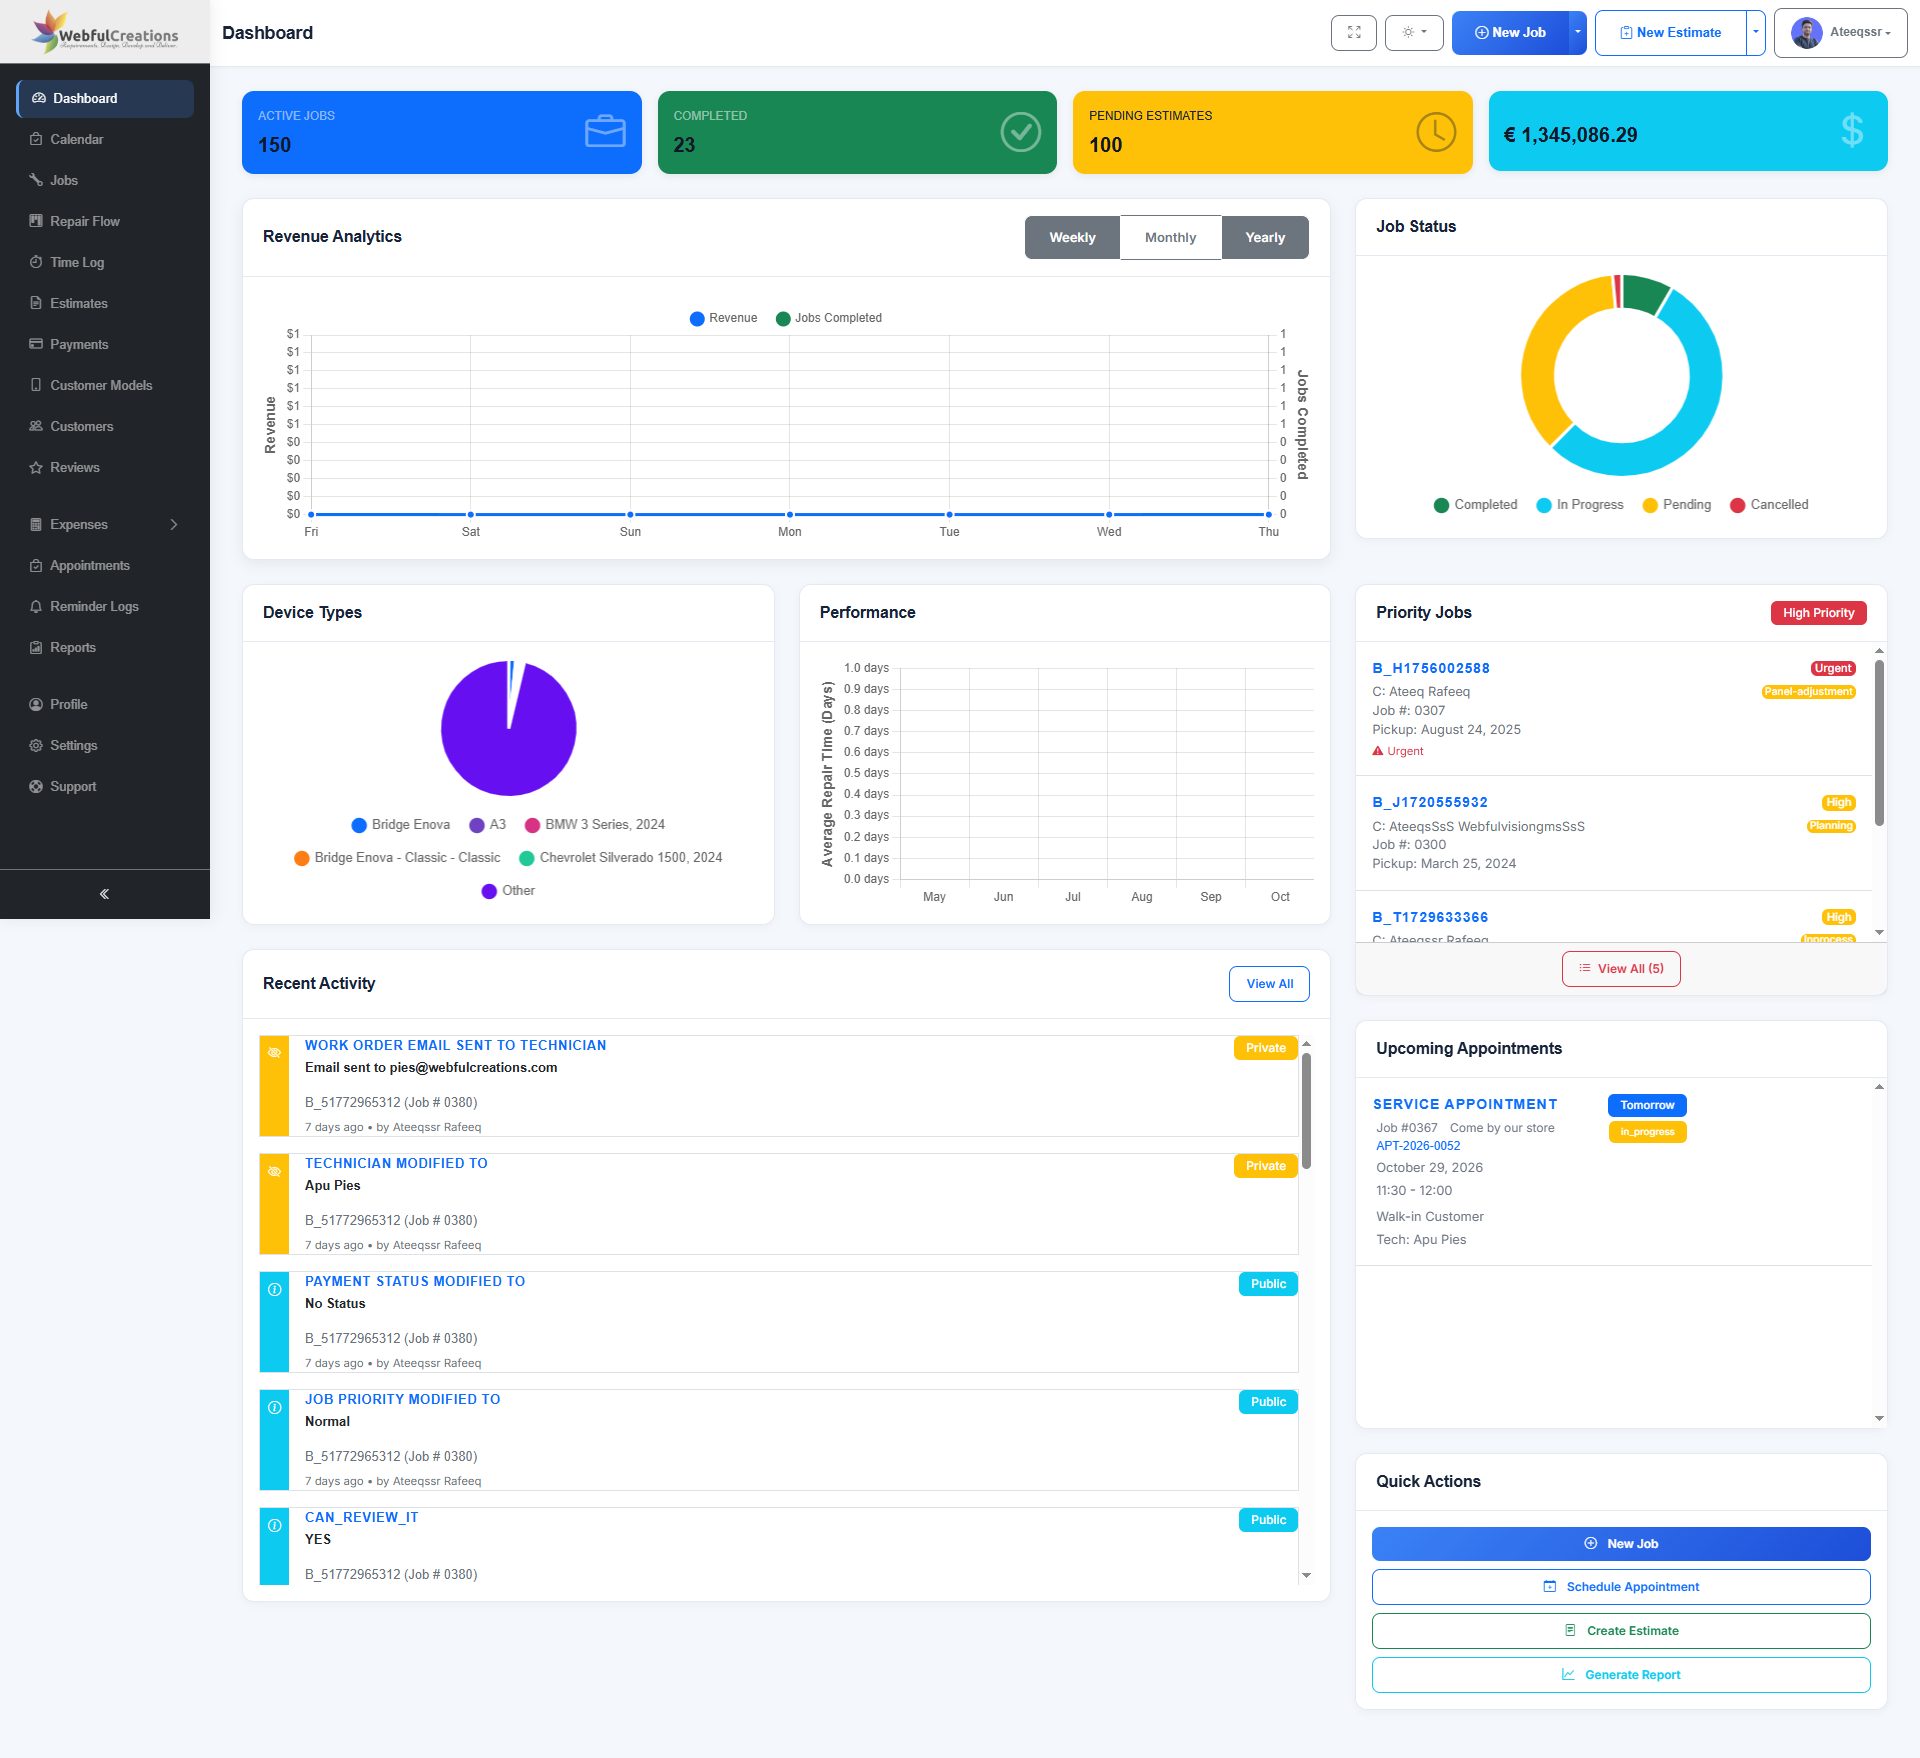Toggle Jobs Completed series in legend
The height and width of the screenshot is (1758, 1920).
(828, 318)
